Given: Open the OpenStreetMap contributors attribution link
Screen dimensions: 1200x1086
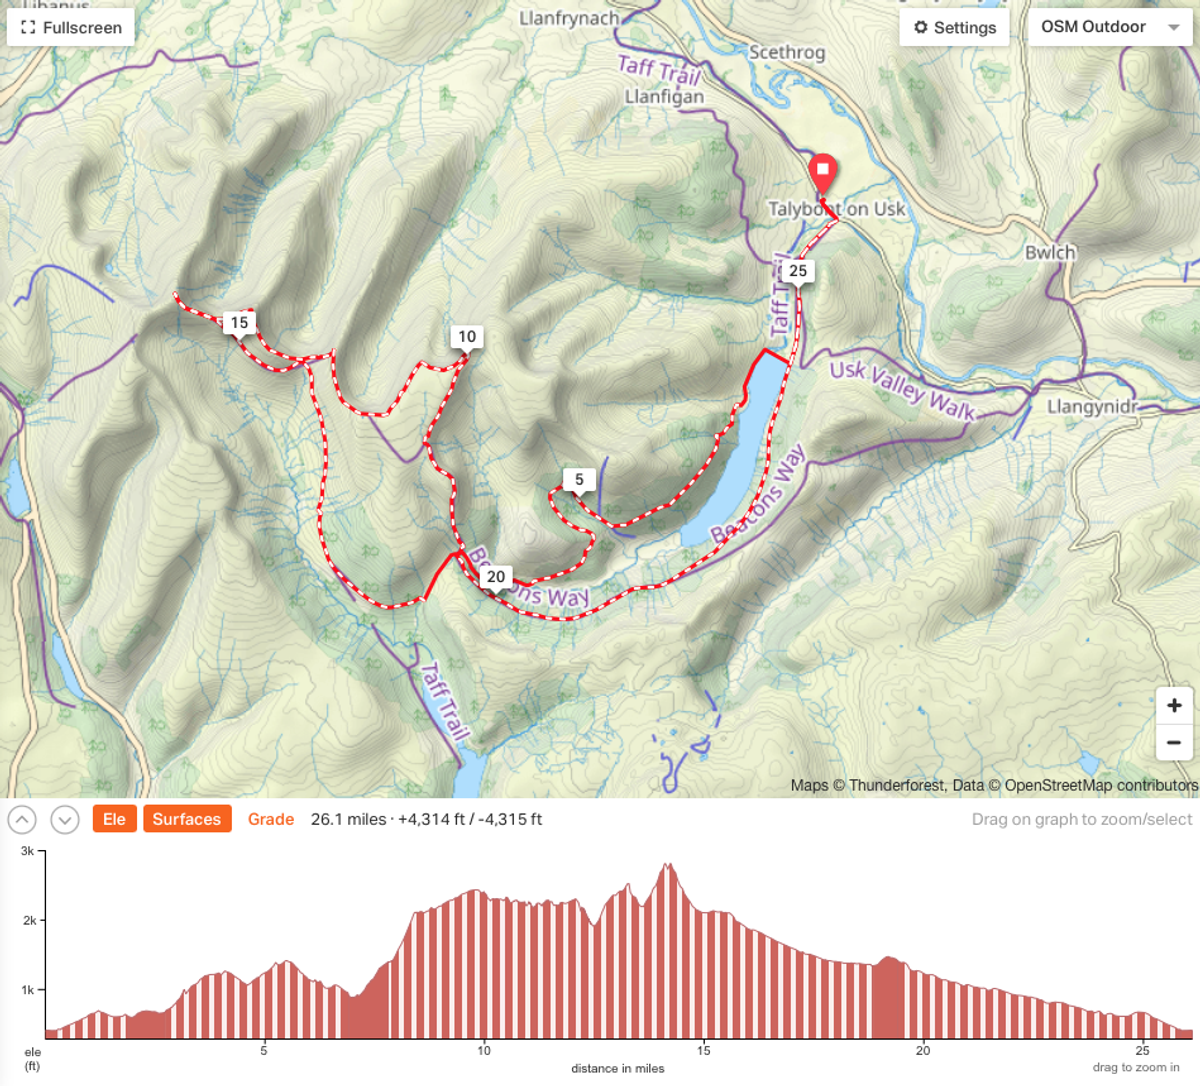Looking at the screenshot, I should tap(1101, 785).
